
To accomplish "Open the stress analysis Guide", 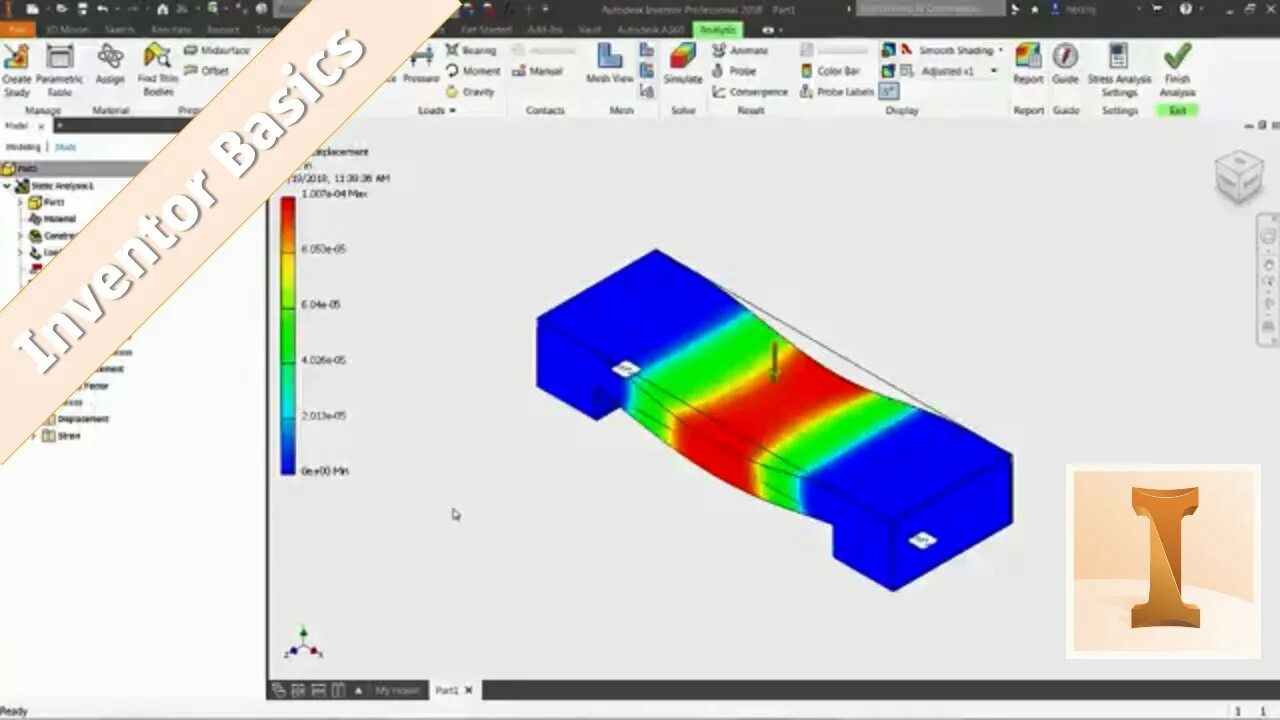I will (1066, 64).
